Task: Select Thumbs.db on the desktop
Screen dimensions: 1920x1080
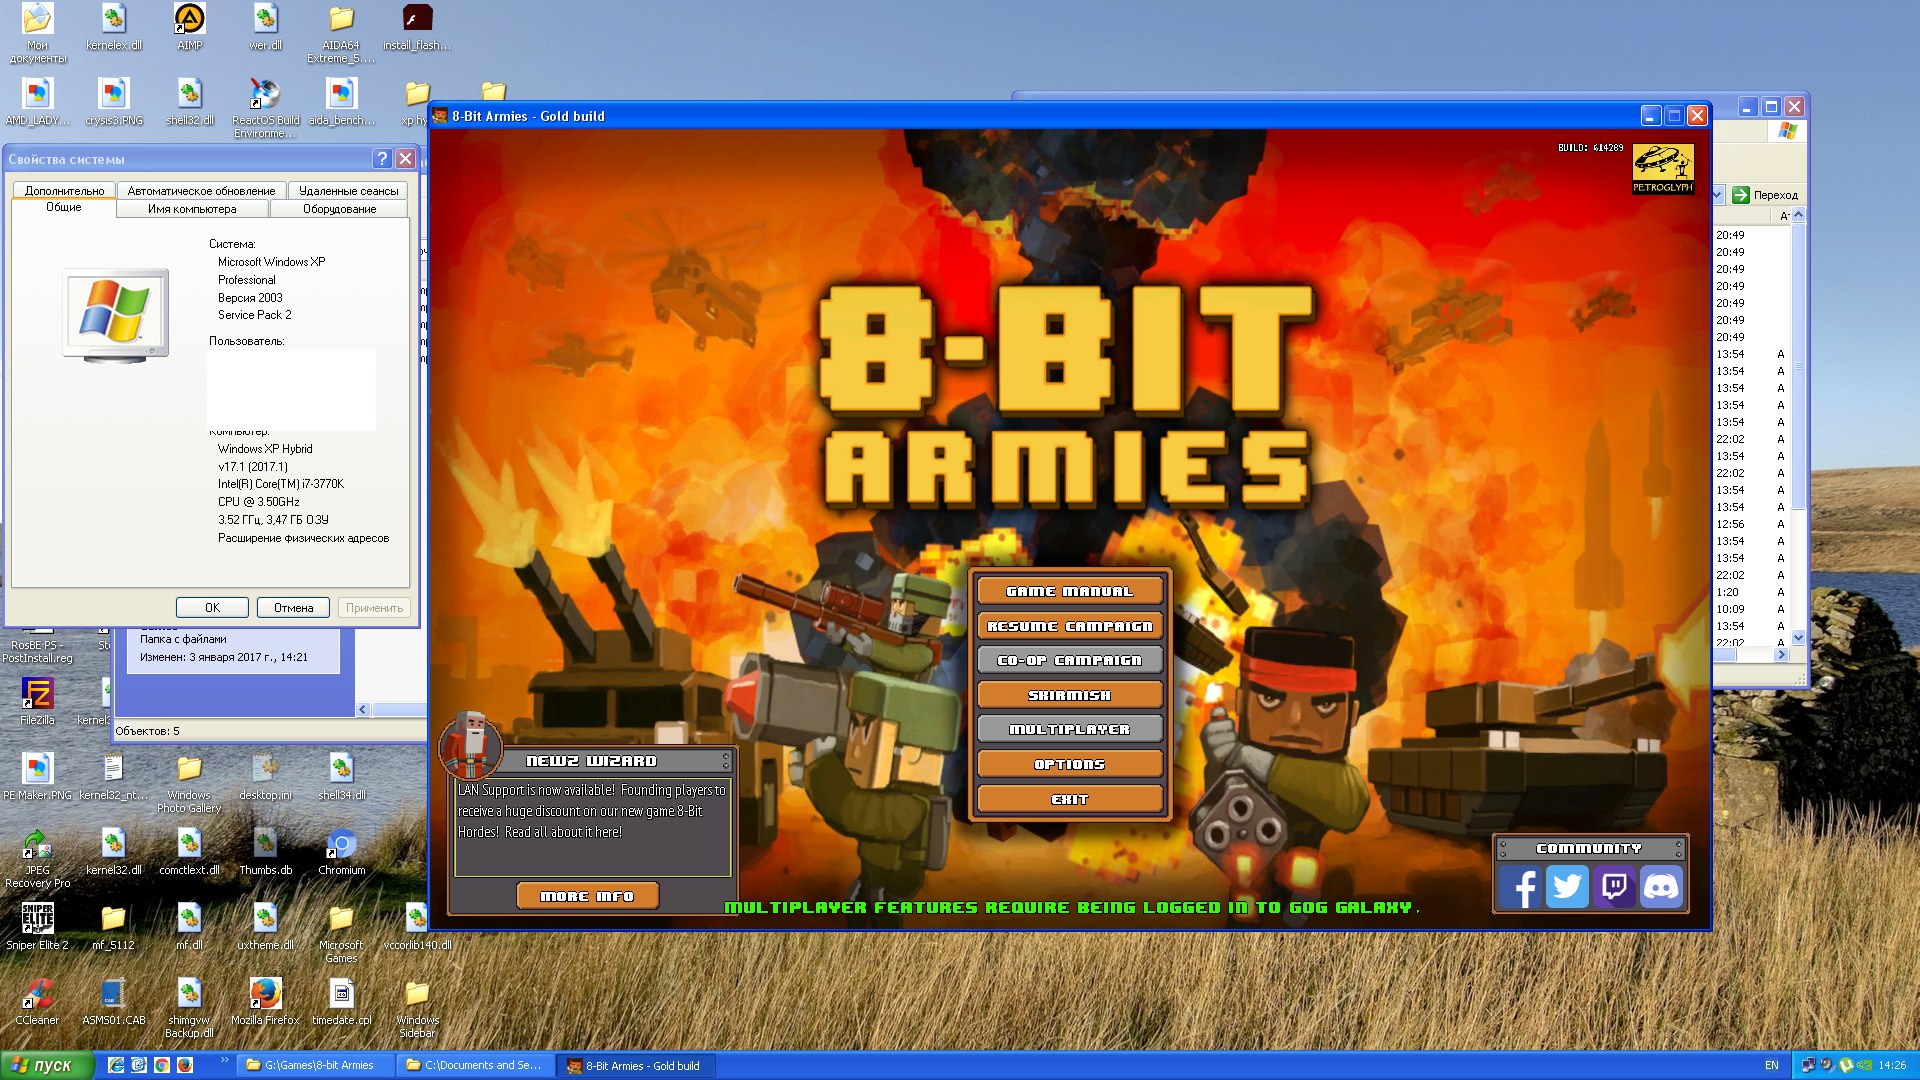Action: pyautogui.click(x=265, y=852)
